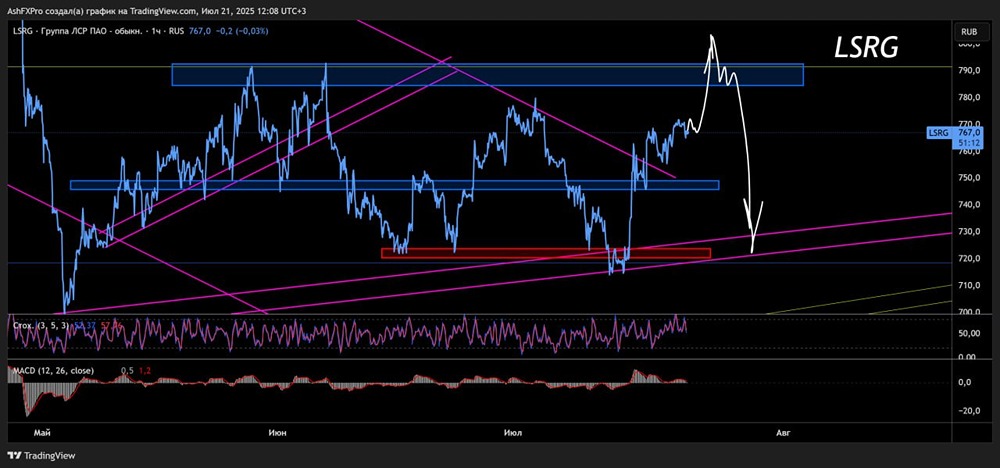Screen dimensions: 1000x468
Task: Click the 740,0 price axis label
Action: coord(968,205)
